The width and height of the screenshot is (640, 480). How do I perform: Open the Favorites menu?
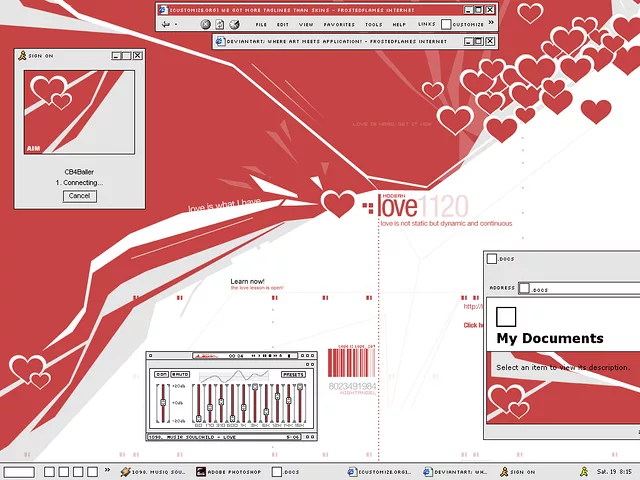[x=339, y=24]
